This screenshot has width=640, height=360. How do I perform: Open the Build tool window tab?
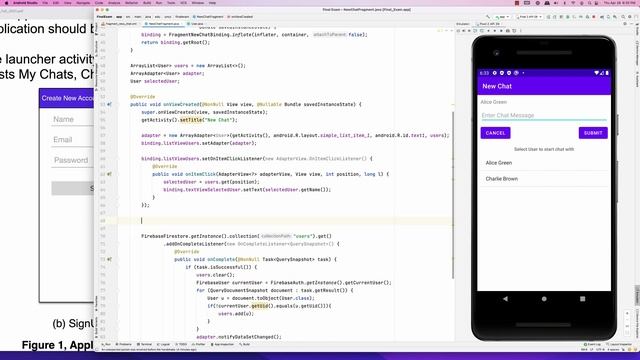click(x=245, y=344)
